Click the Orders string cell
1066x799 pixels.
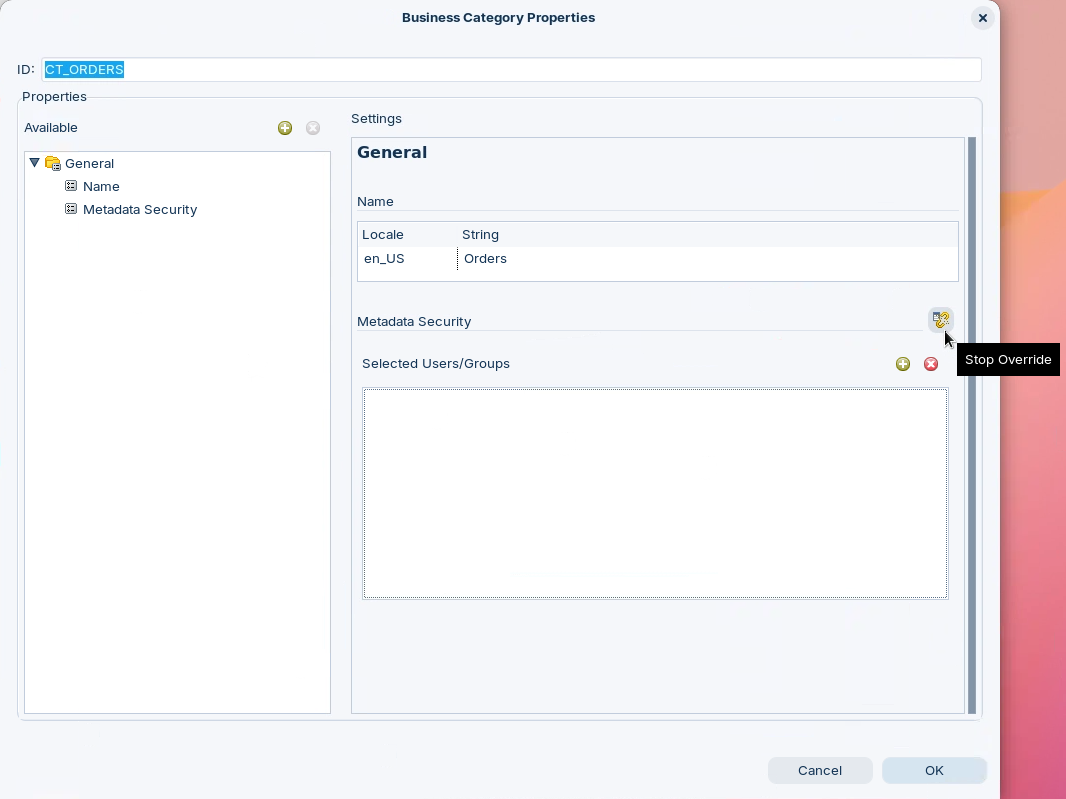coord(486,259)
